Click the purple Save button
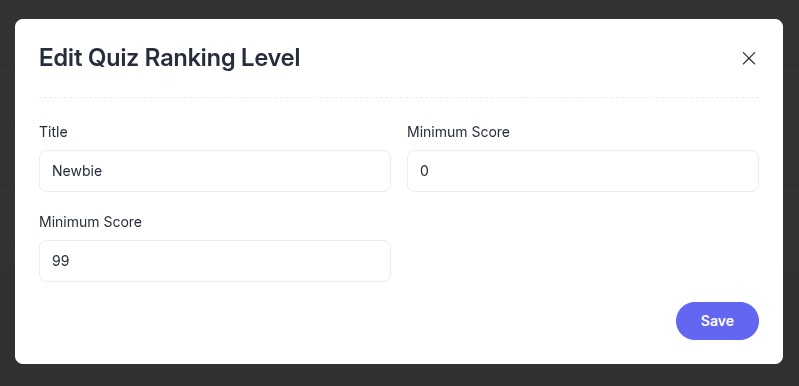 click(x=717, y=321)
